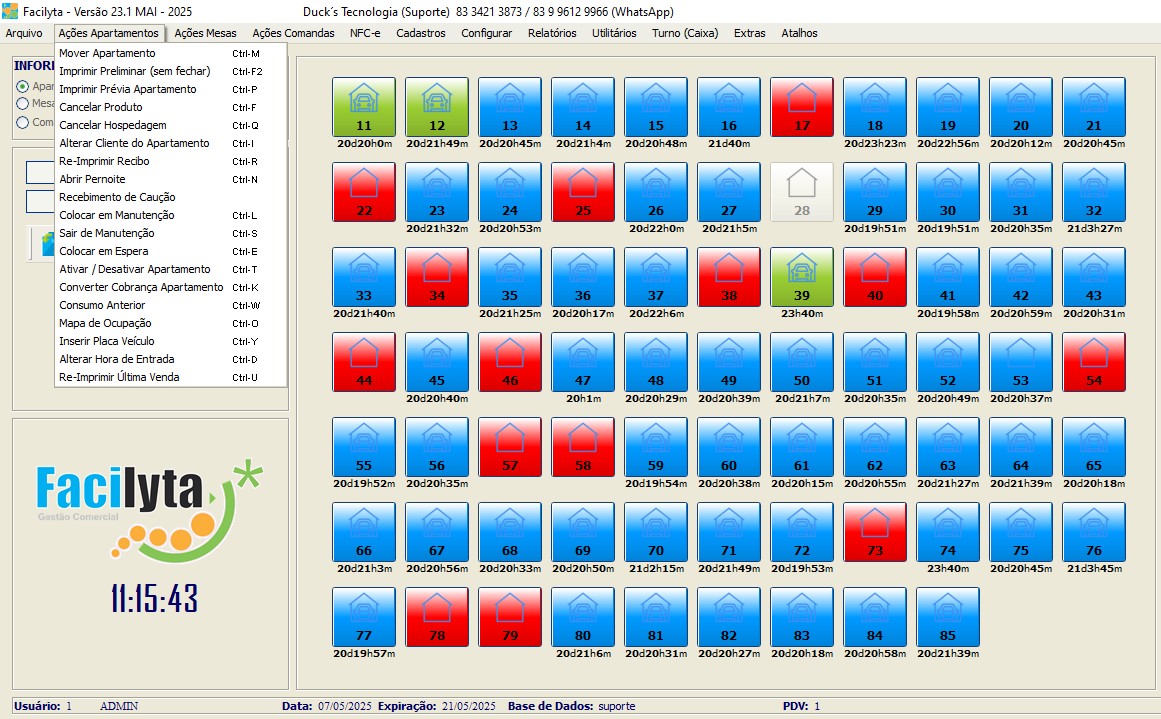
Task: Click red apartment 73 tile
Action: pyautogui.click(x=875, y=532)
